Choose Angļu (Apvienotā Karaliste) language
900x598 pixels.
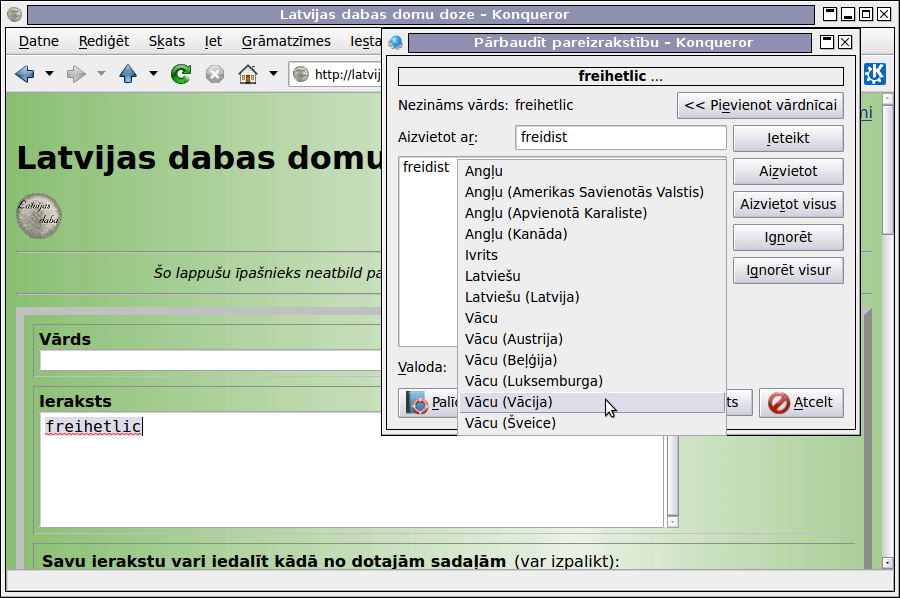click(591, 213)
